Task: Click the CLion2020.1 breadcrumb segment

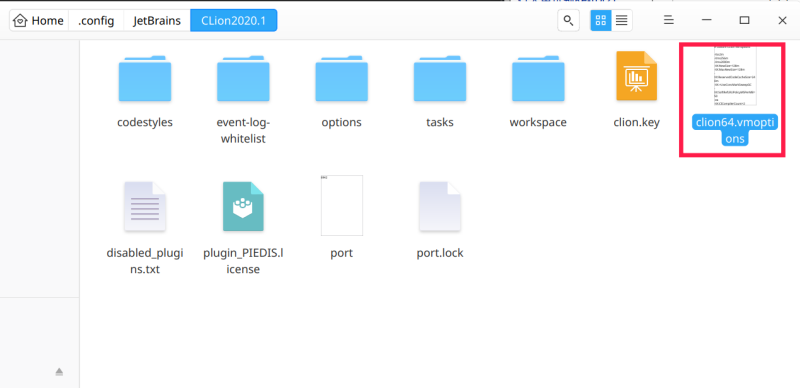Action: [234, 20]
